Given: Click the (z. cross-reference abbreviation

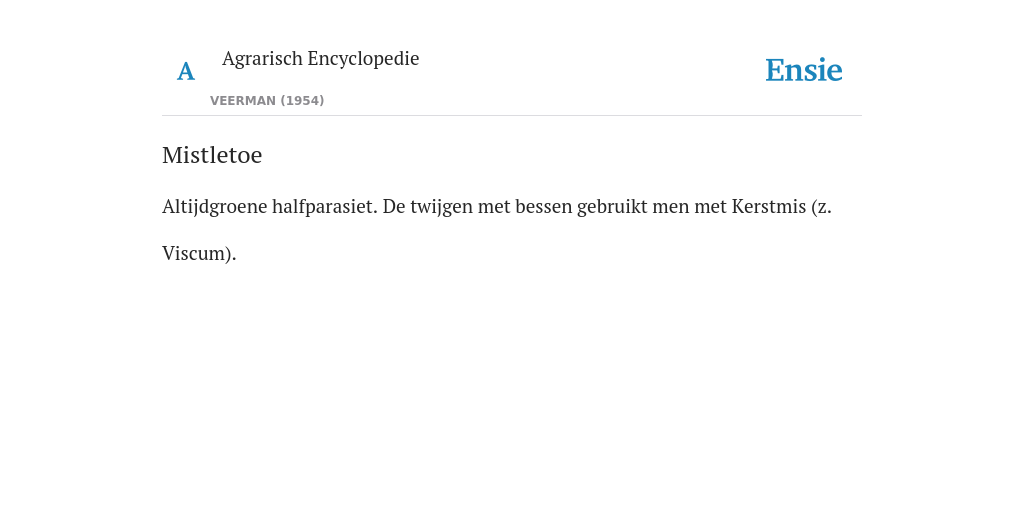Looking at the screenshot, I should pos(822,207).
